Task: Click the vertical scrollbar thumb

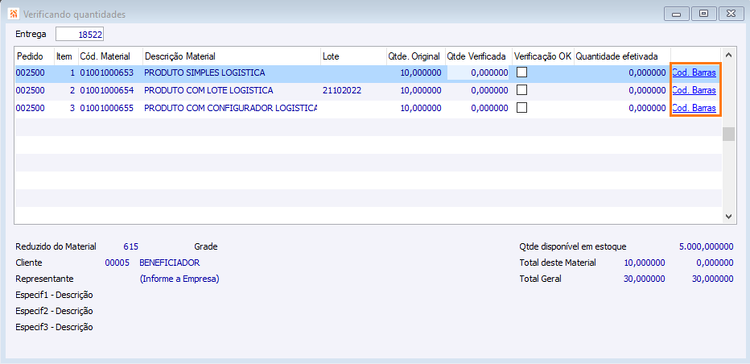Action: click(728, 134)
